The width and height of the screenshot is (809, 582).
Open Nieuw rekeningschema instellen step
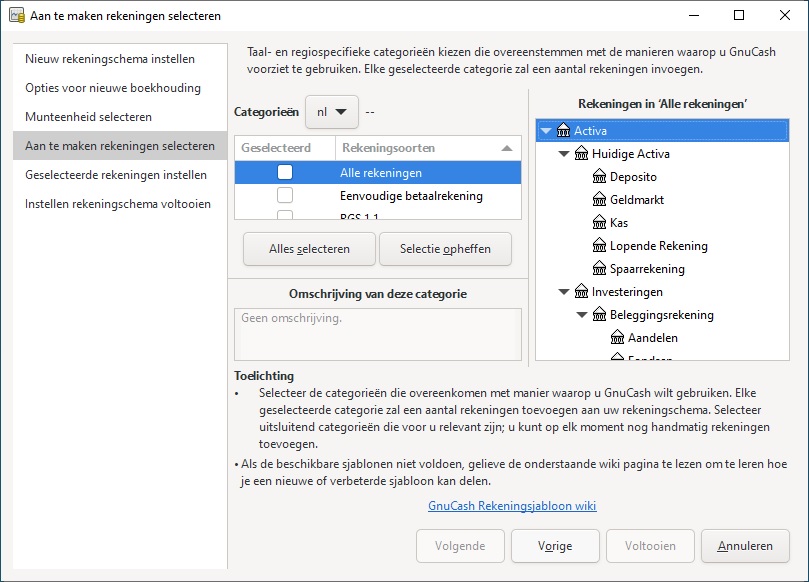[110, 59]
